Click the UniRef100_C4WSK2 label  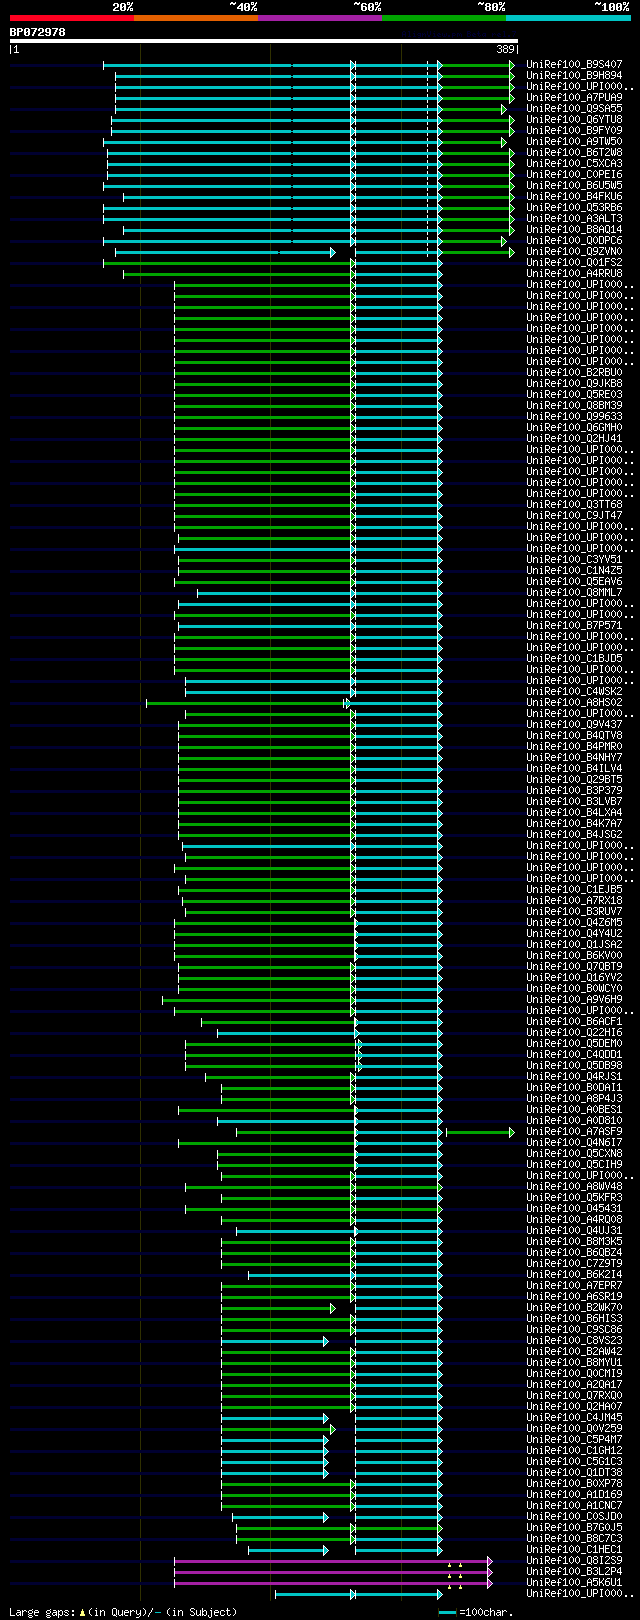(574, 691)
